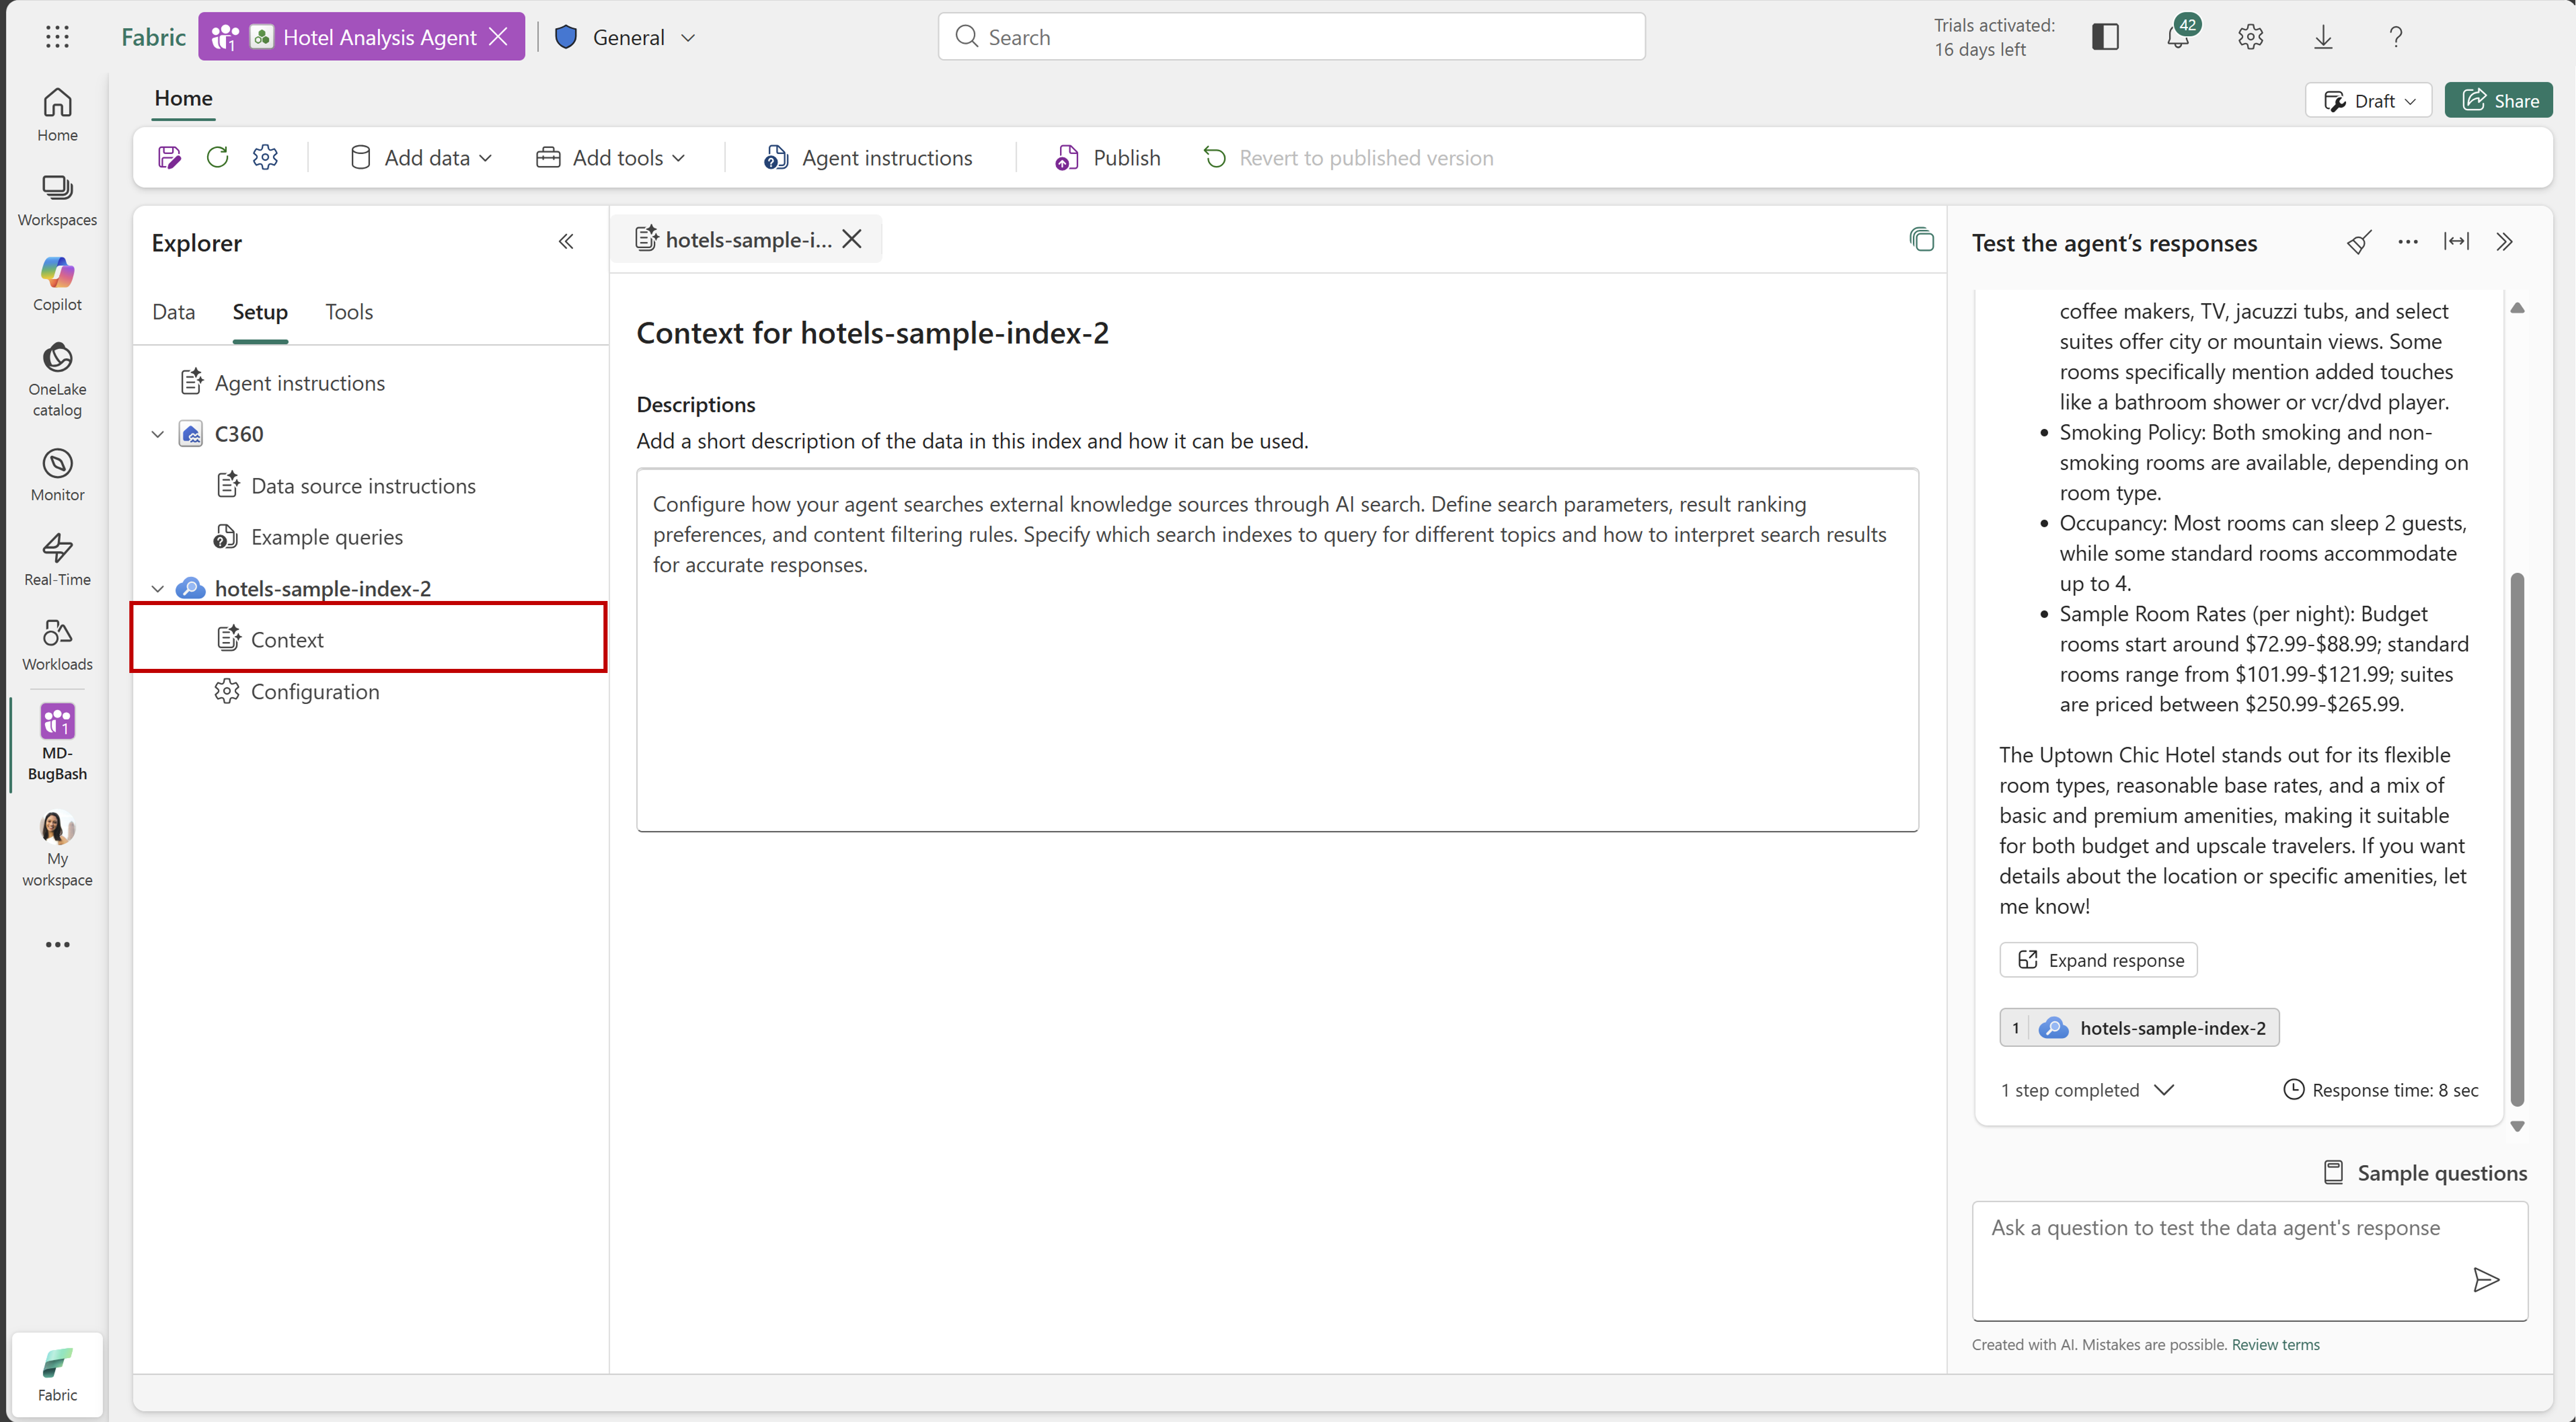Open Real-Time hub in sidebar
This screenshot has width=2576, height=1422.
click(x=57, y=559)
